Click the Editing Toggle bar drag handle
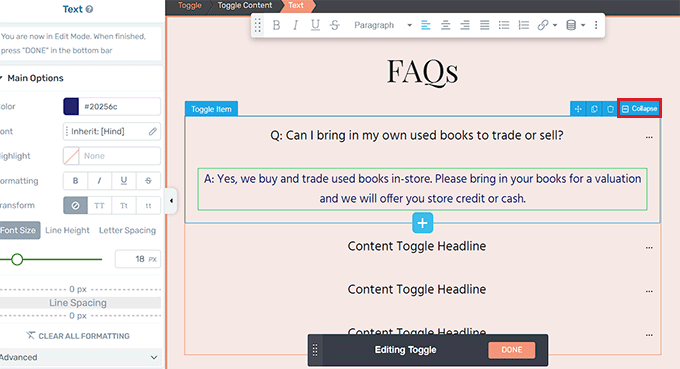 pos(315,350)
